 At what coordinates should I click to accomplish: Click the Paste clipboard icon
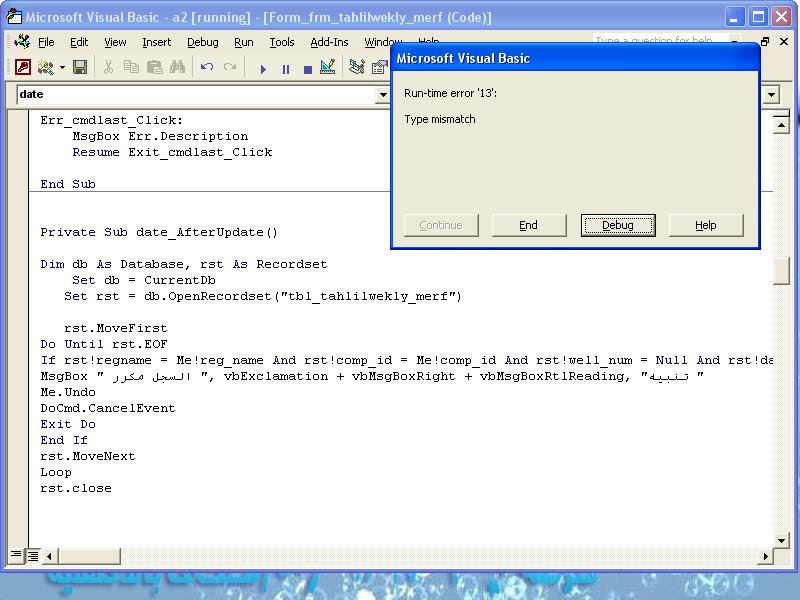(154, 67)
